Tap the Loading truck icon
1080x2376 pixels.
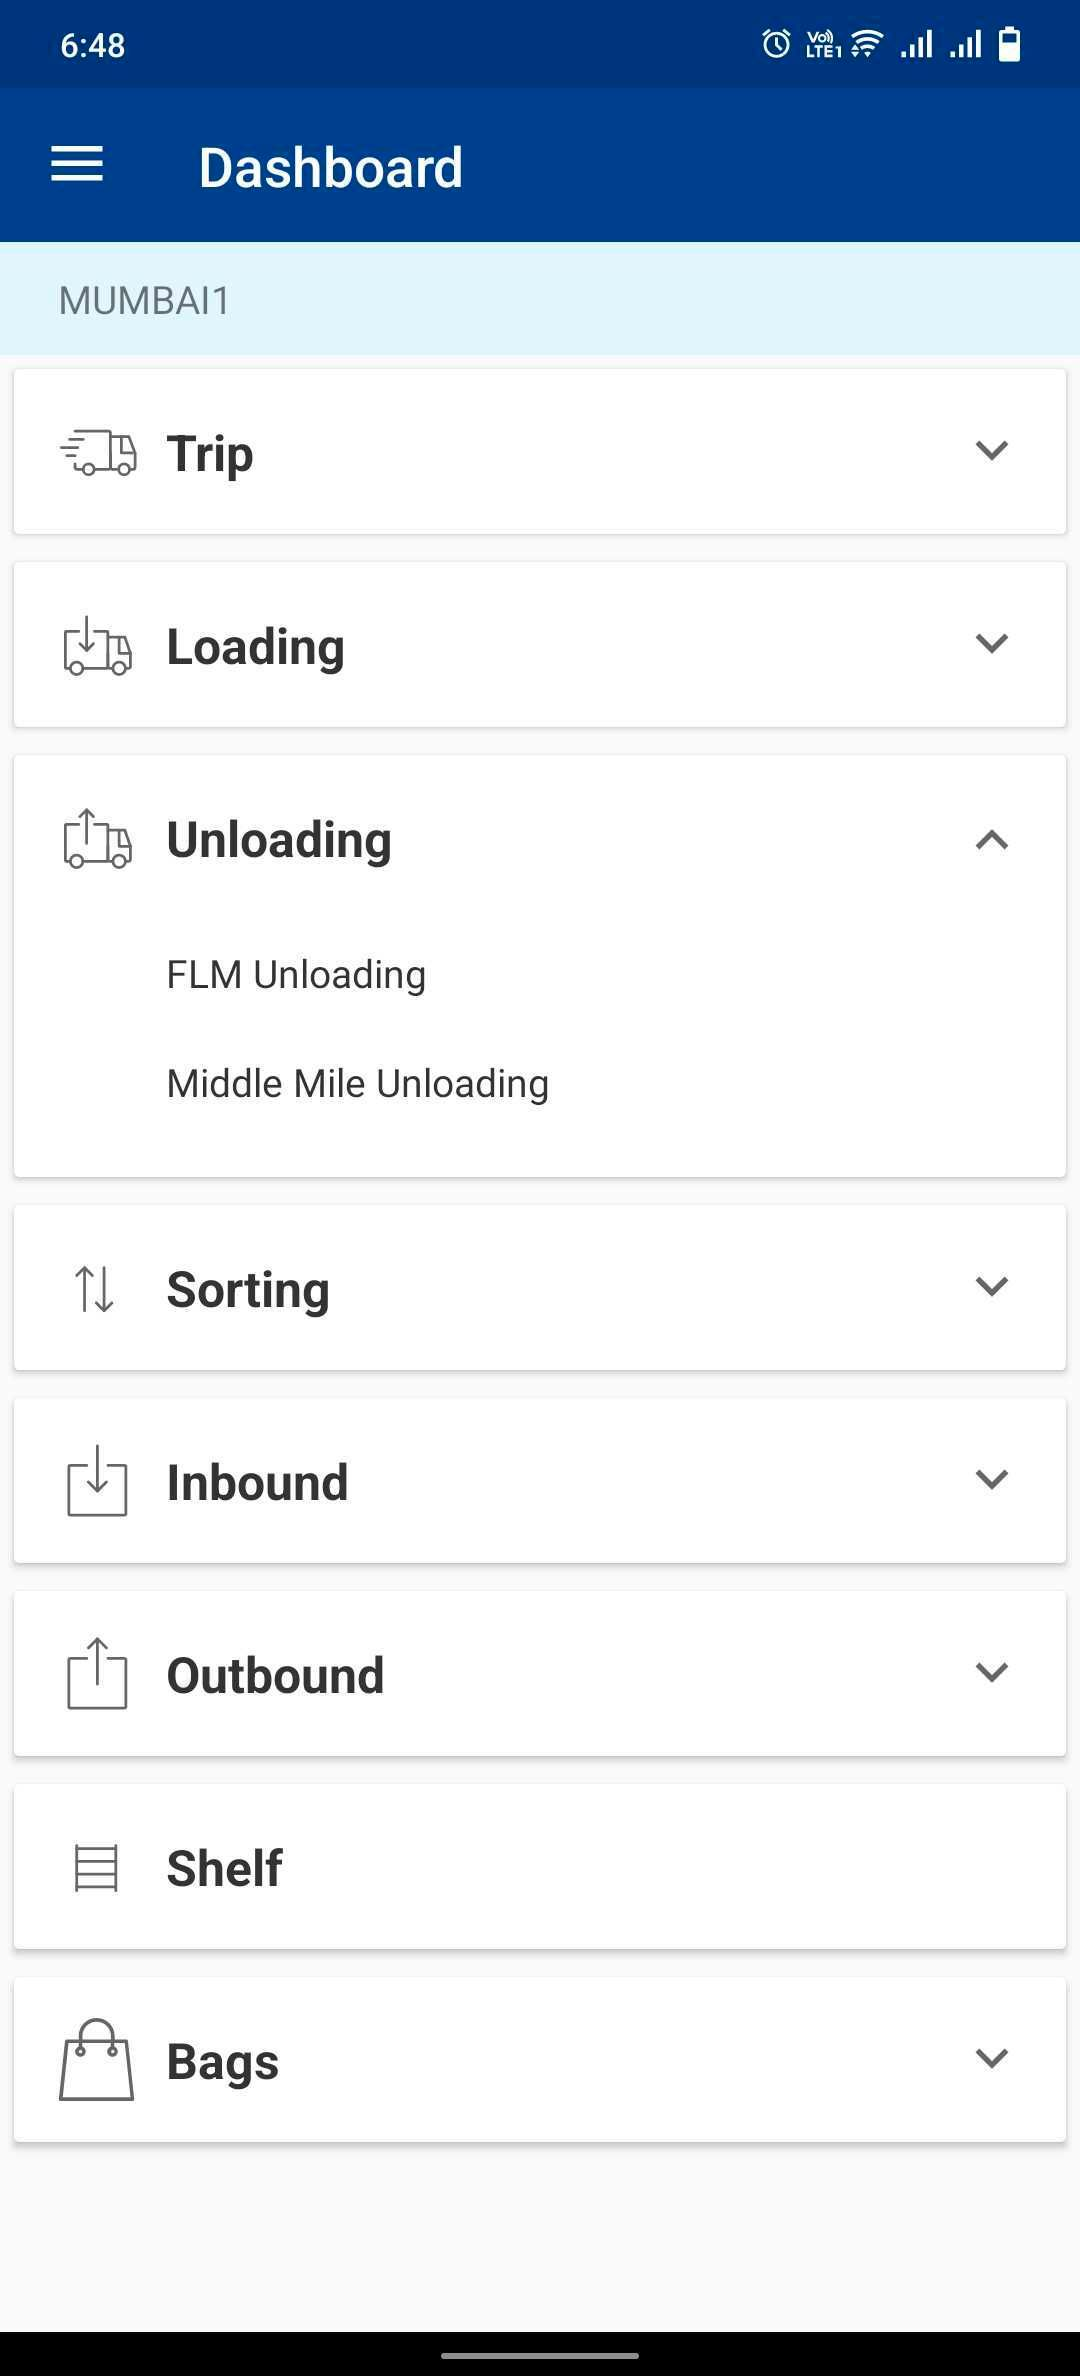[x=97, y=646]
